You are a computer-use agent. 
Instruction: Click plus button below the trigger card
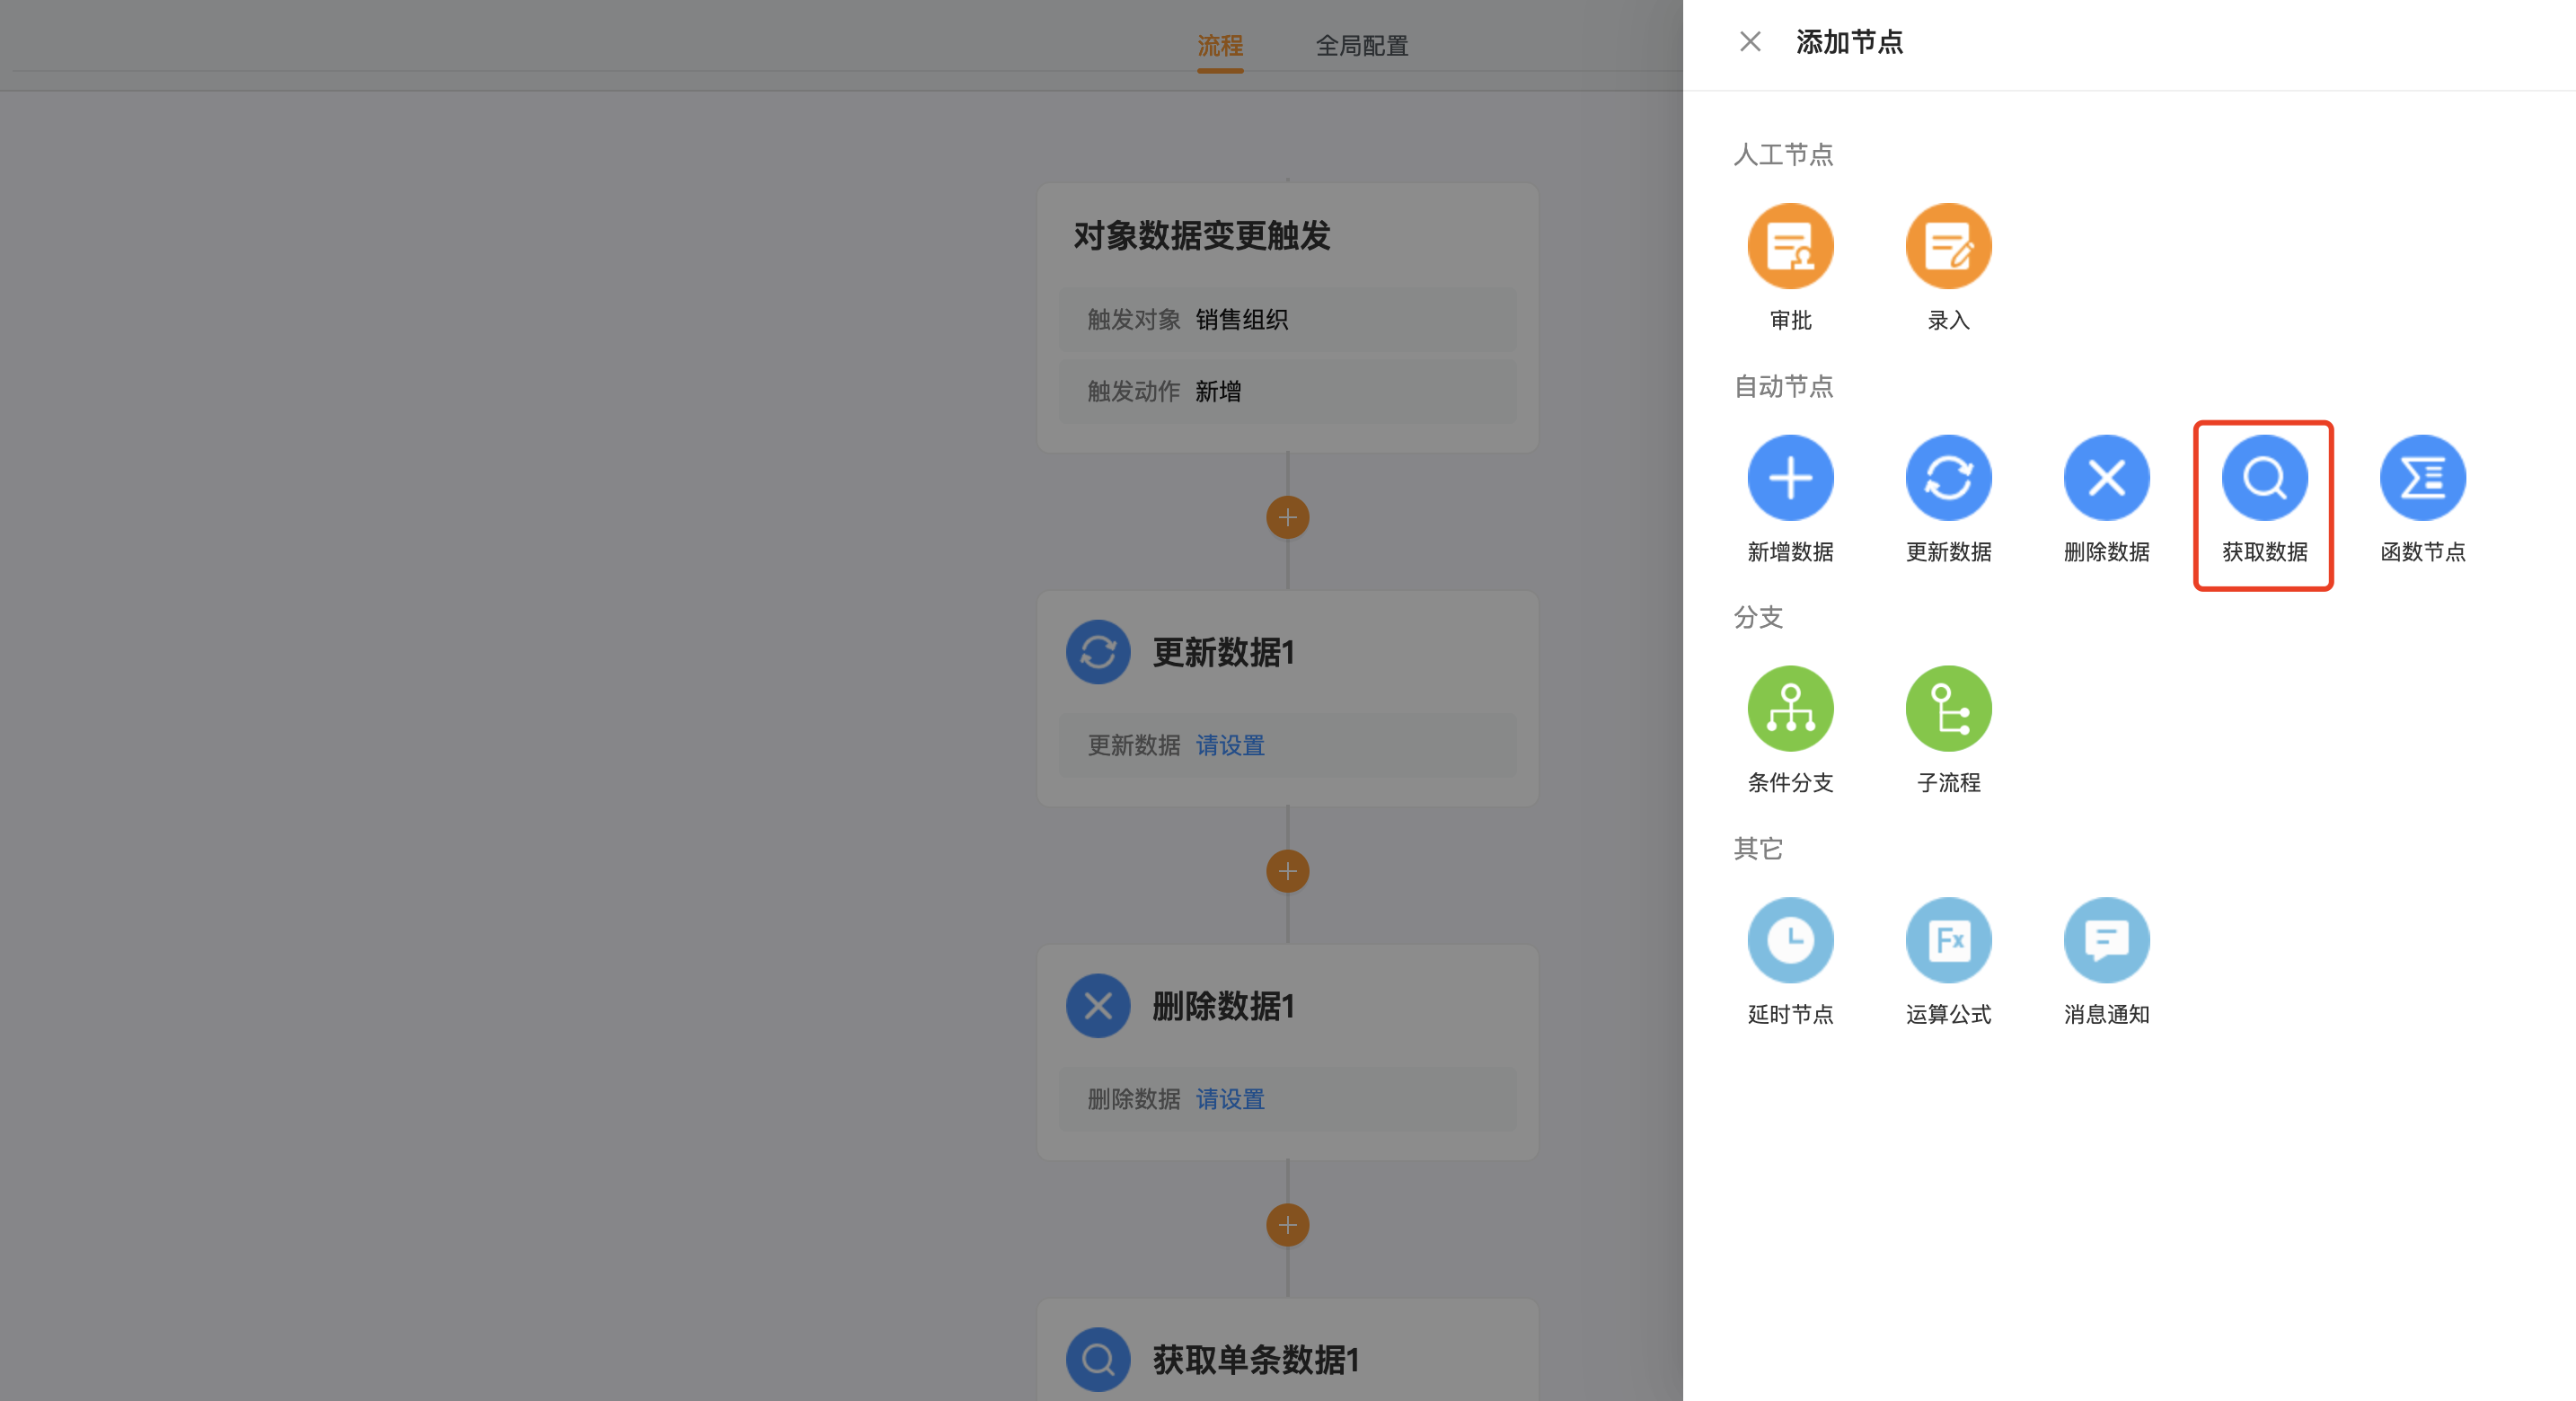(1287, 518)
